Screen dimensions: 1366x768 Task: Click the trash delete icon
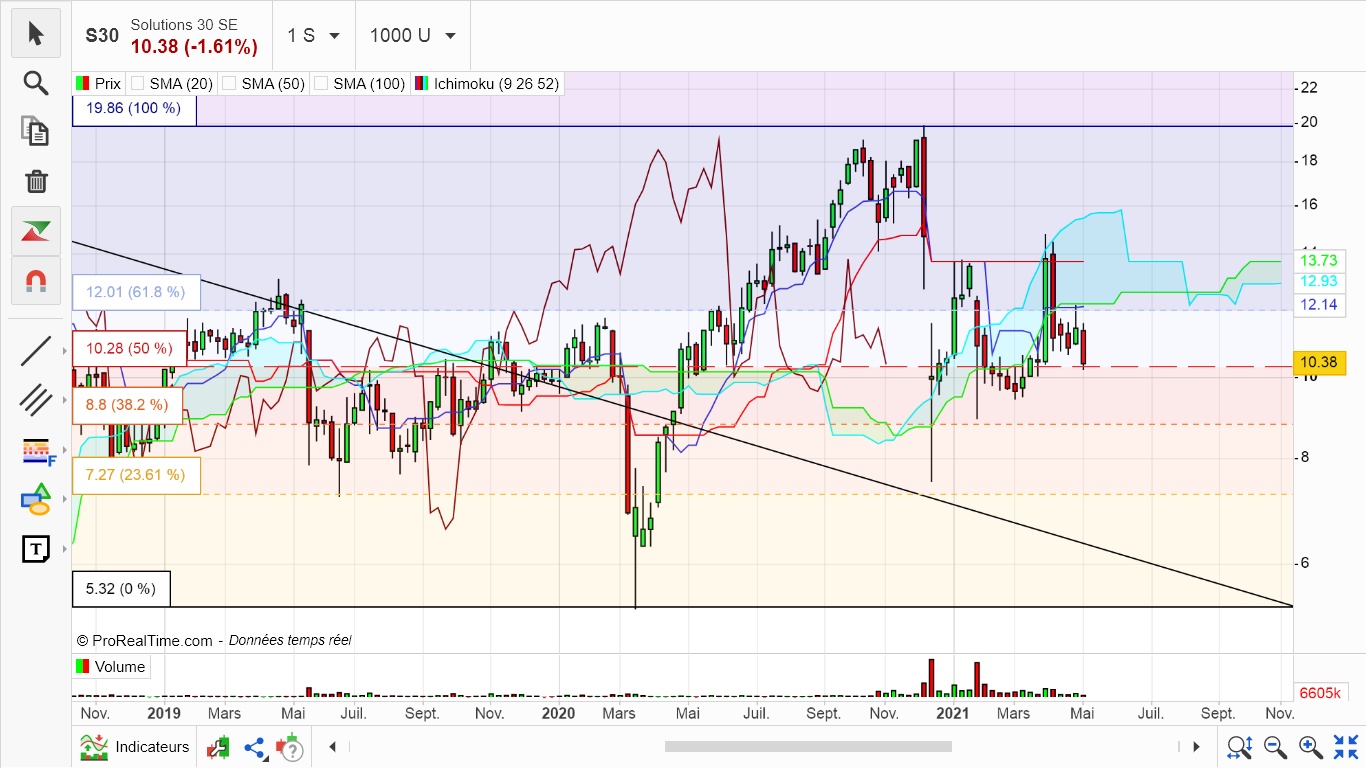pyautogui.click(x=36, y=181)
